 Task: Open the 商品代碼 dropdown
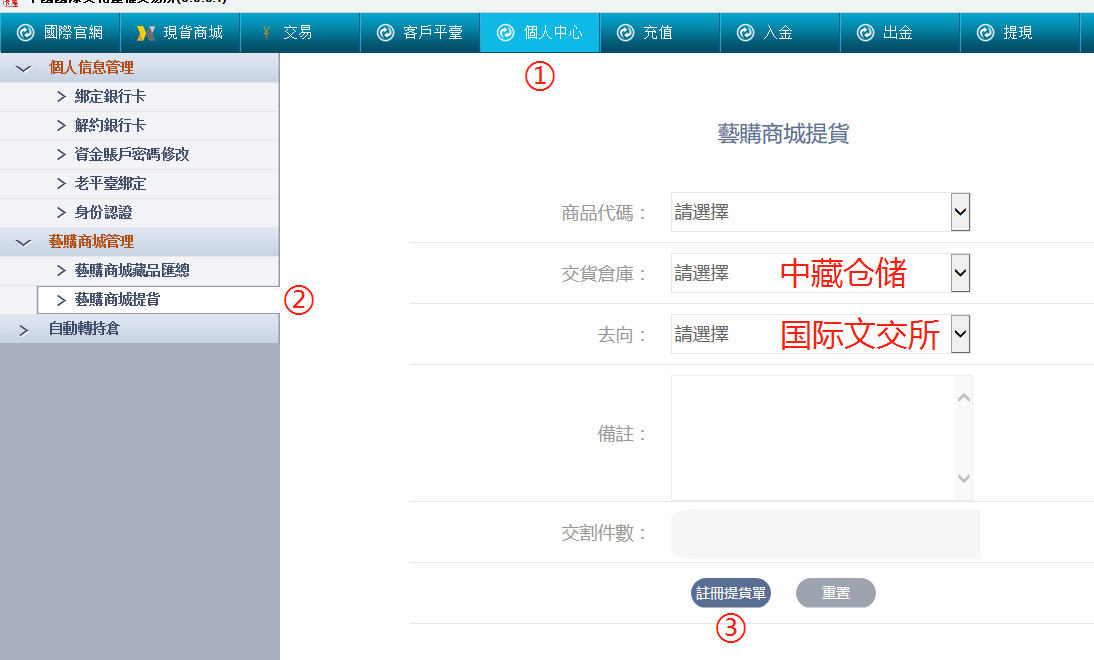click(960, 212)
